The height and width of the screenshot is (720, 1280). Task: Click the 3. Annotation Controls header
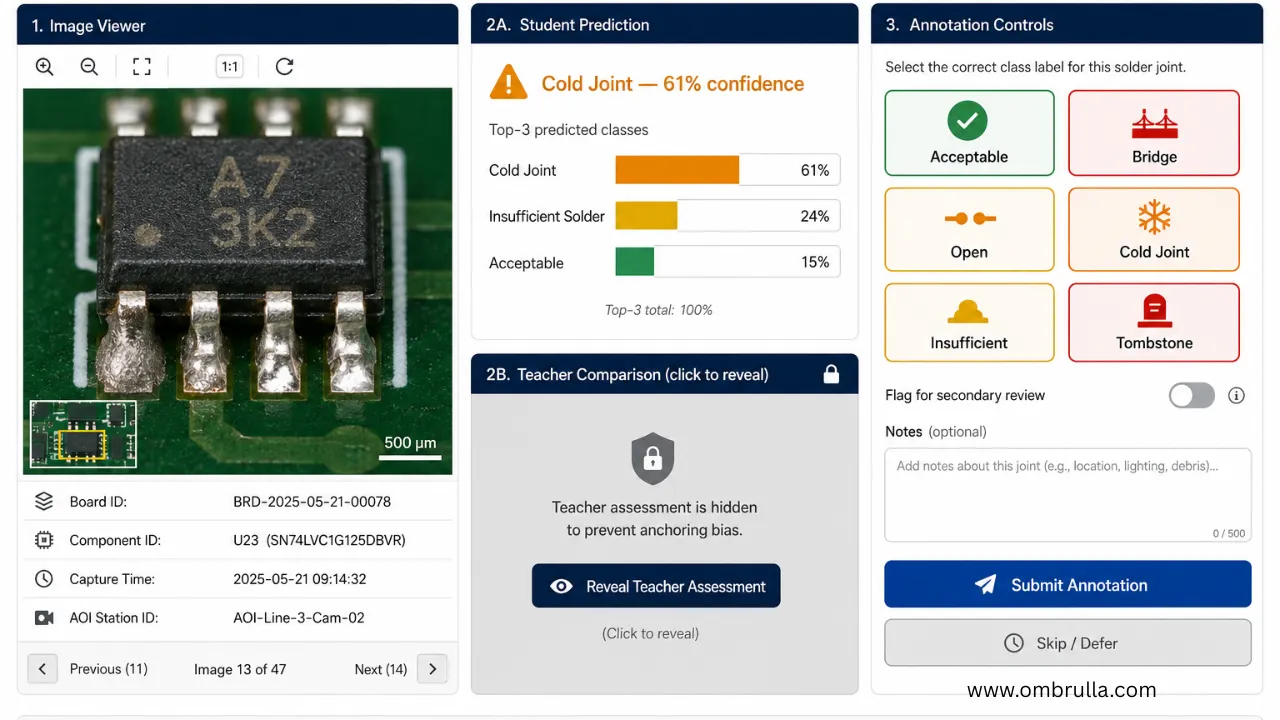pos(1066,25)
